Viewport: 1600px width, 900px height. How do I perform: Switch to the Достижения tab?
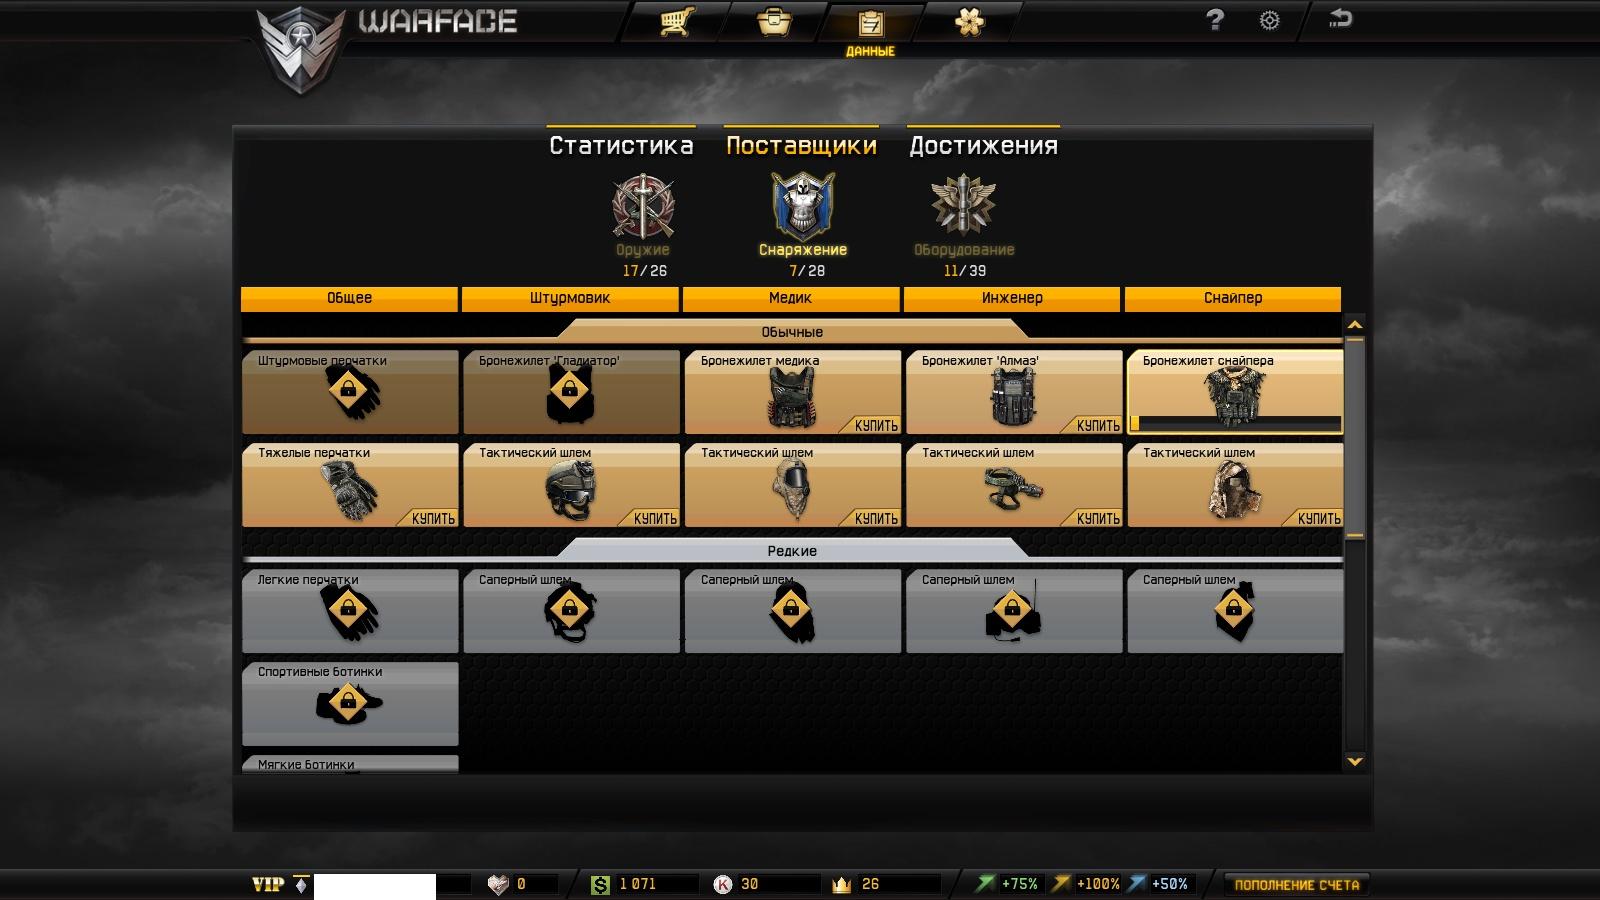pyautogui.click(x=983, y=145)
